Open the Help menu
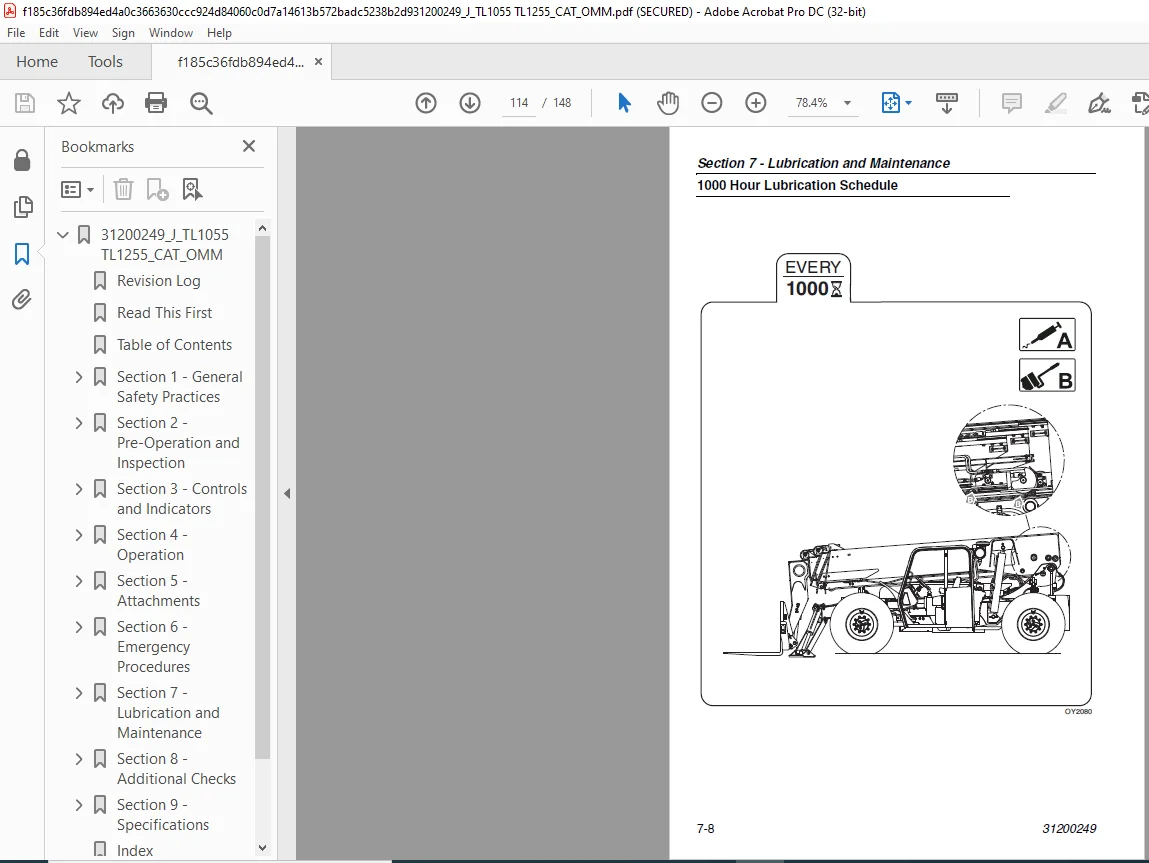Image resolution: width=1149 pixels, height=863 pixels. pyautogui.click(x=219, y=33)
